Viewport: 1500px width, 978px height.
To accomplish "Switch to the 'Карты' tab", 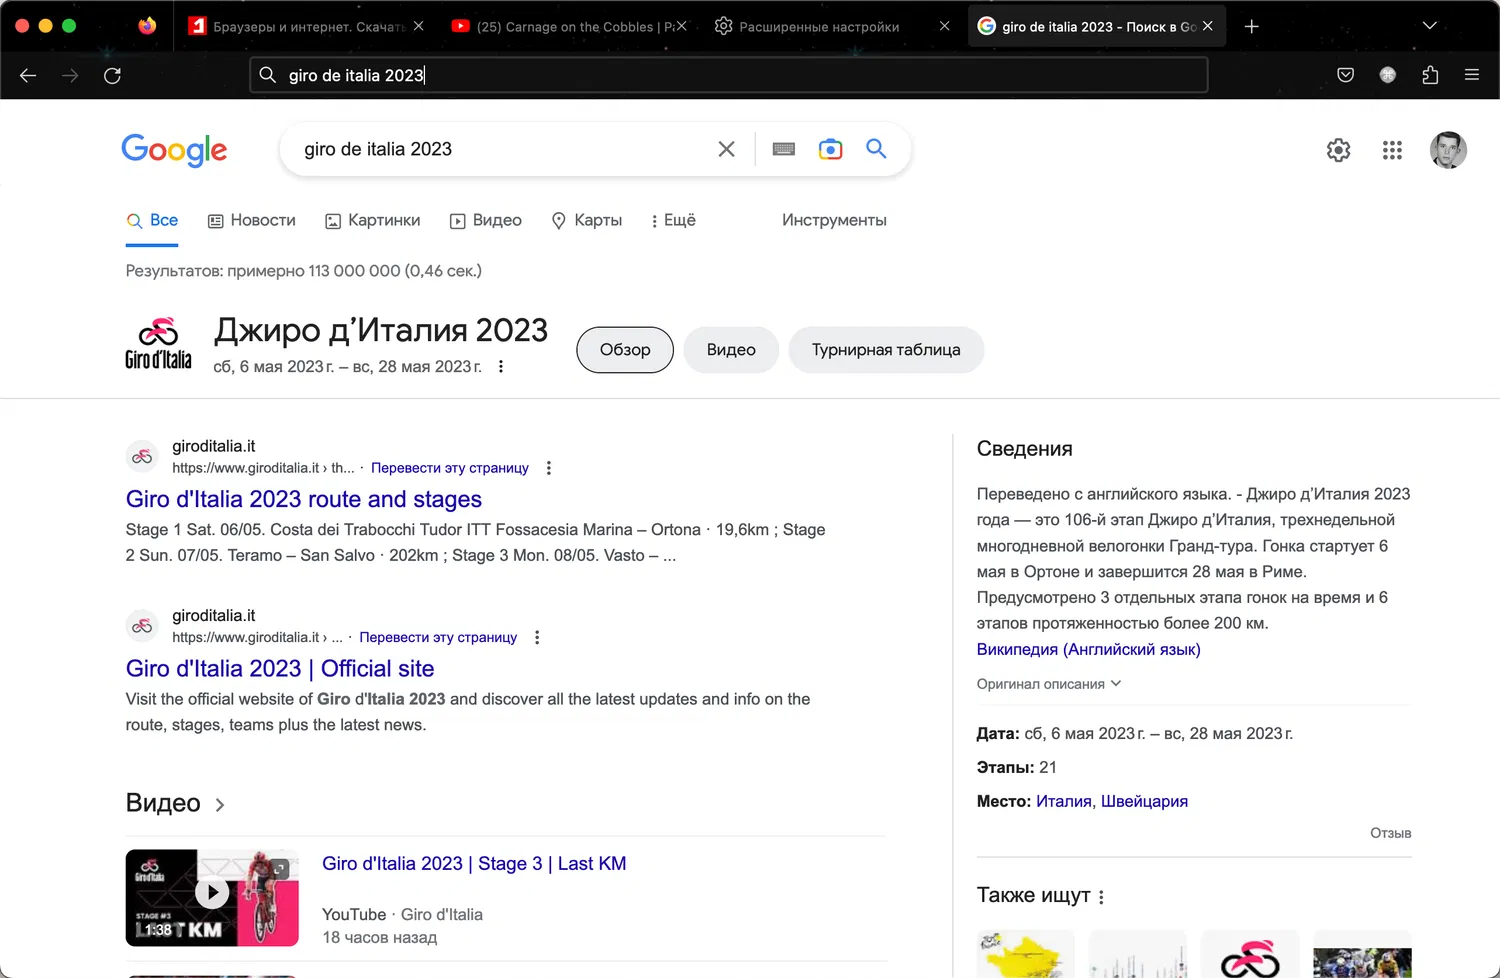I will point(587,221).
